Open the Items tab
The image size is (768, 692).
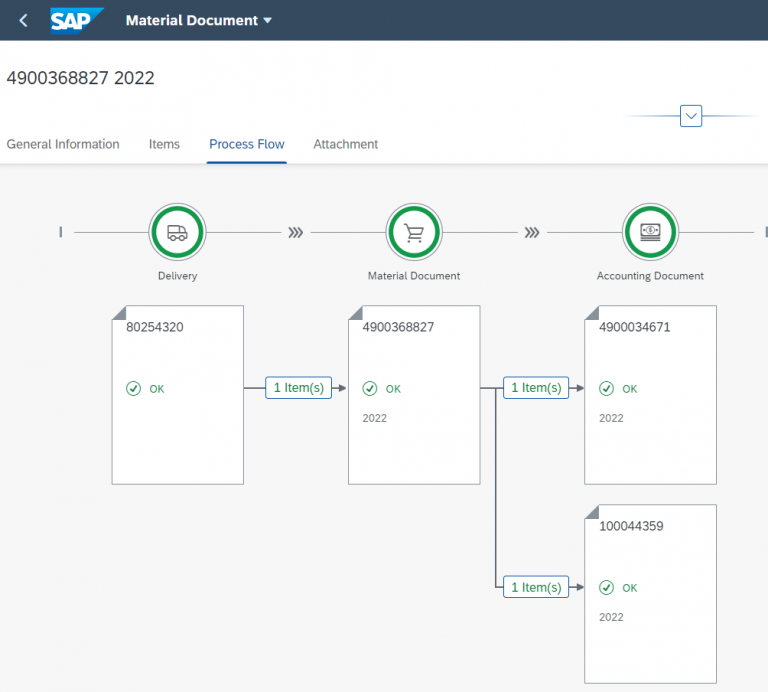click(164, 144)
